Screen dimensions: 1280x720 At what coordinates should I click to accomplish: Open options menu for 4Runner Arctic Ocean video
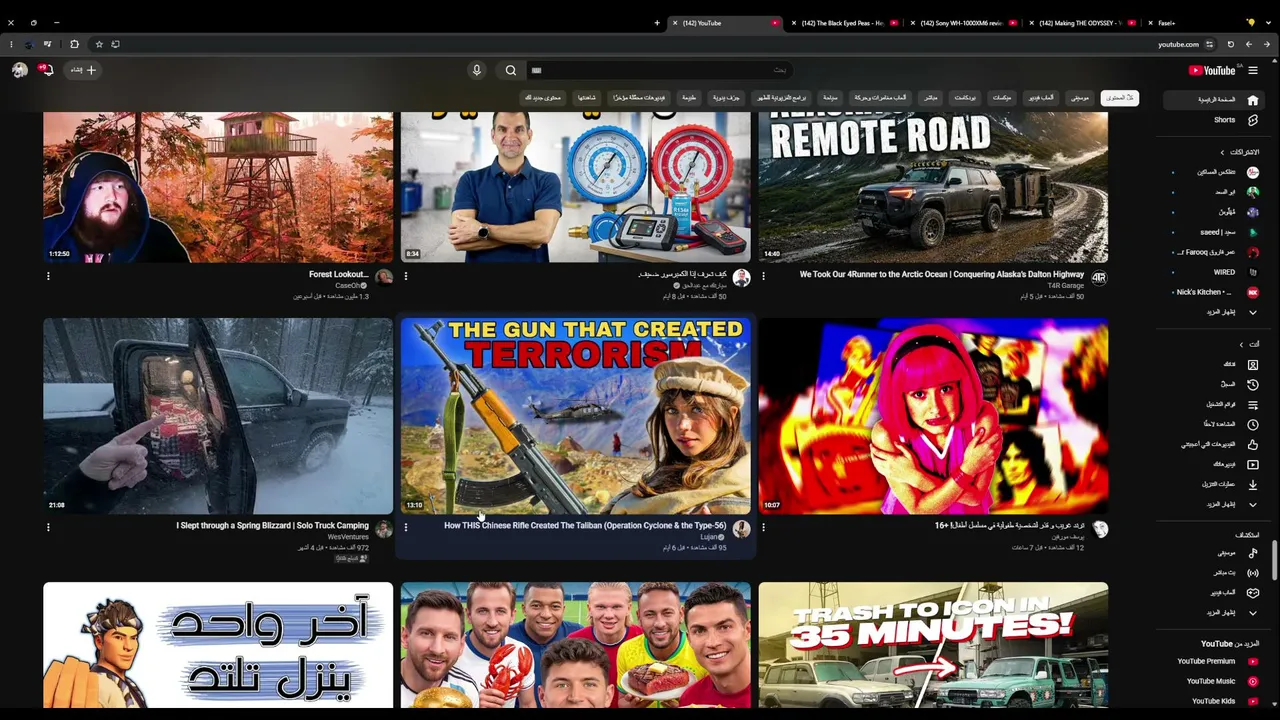pyautogui.click(x=763, y=276)
